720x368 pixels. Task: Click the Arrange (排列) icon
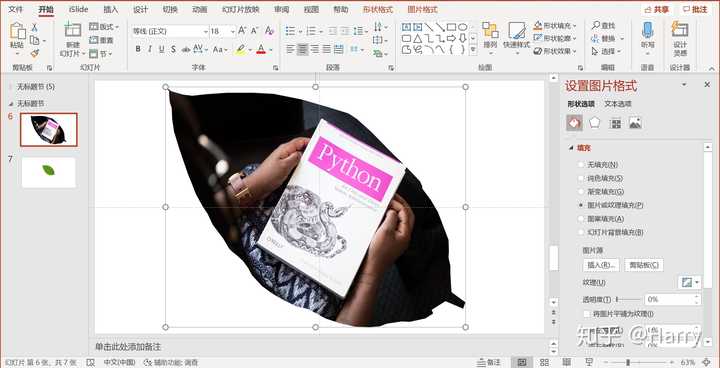tap(490, 31)
